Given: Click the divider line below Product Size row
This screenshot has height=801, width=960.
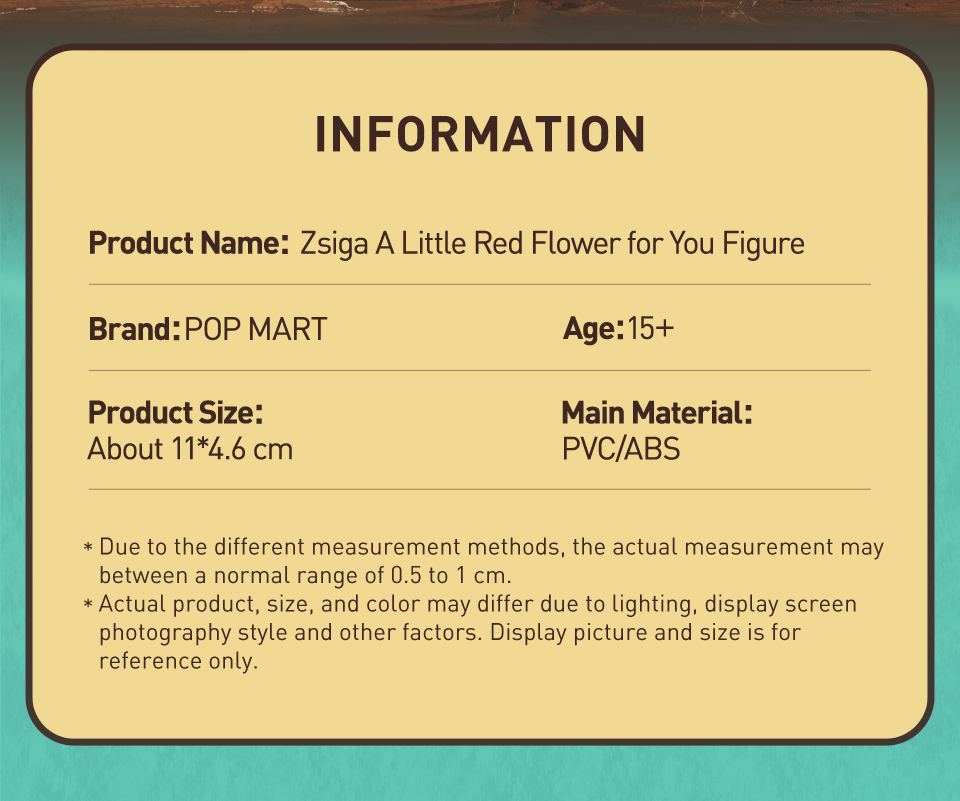Looking at the screenshot, I should coord(479,490).
